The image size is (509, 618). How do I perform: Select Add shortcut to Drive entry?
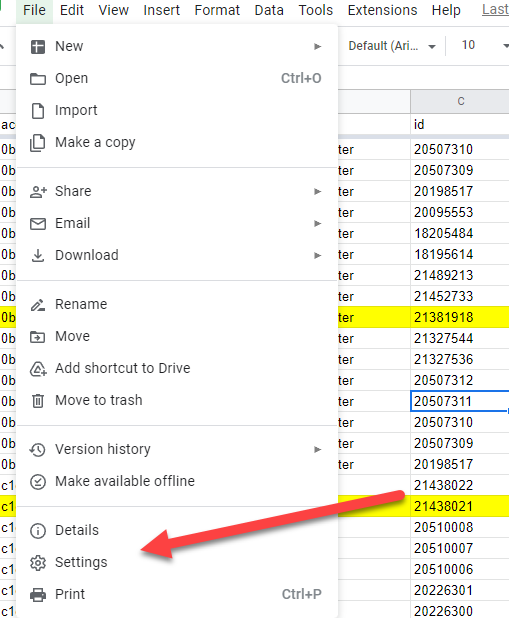tap(177, 369)
